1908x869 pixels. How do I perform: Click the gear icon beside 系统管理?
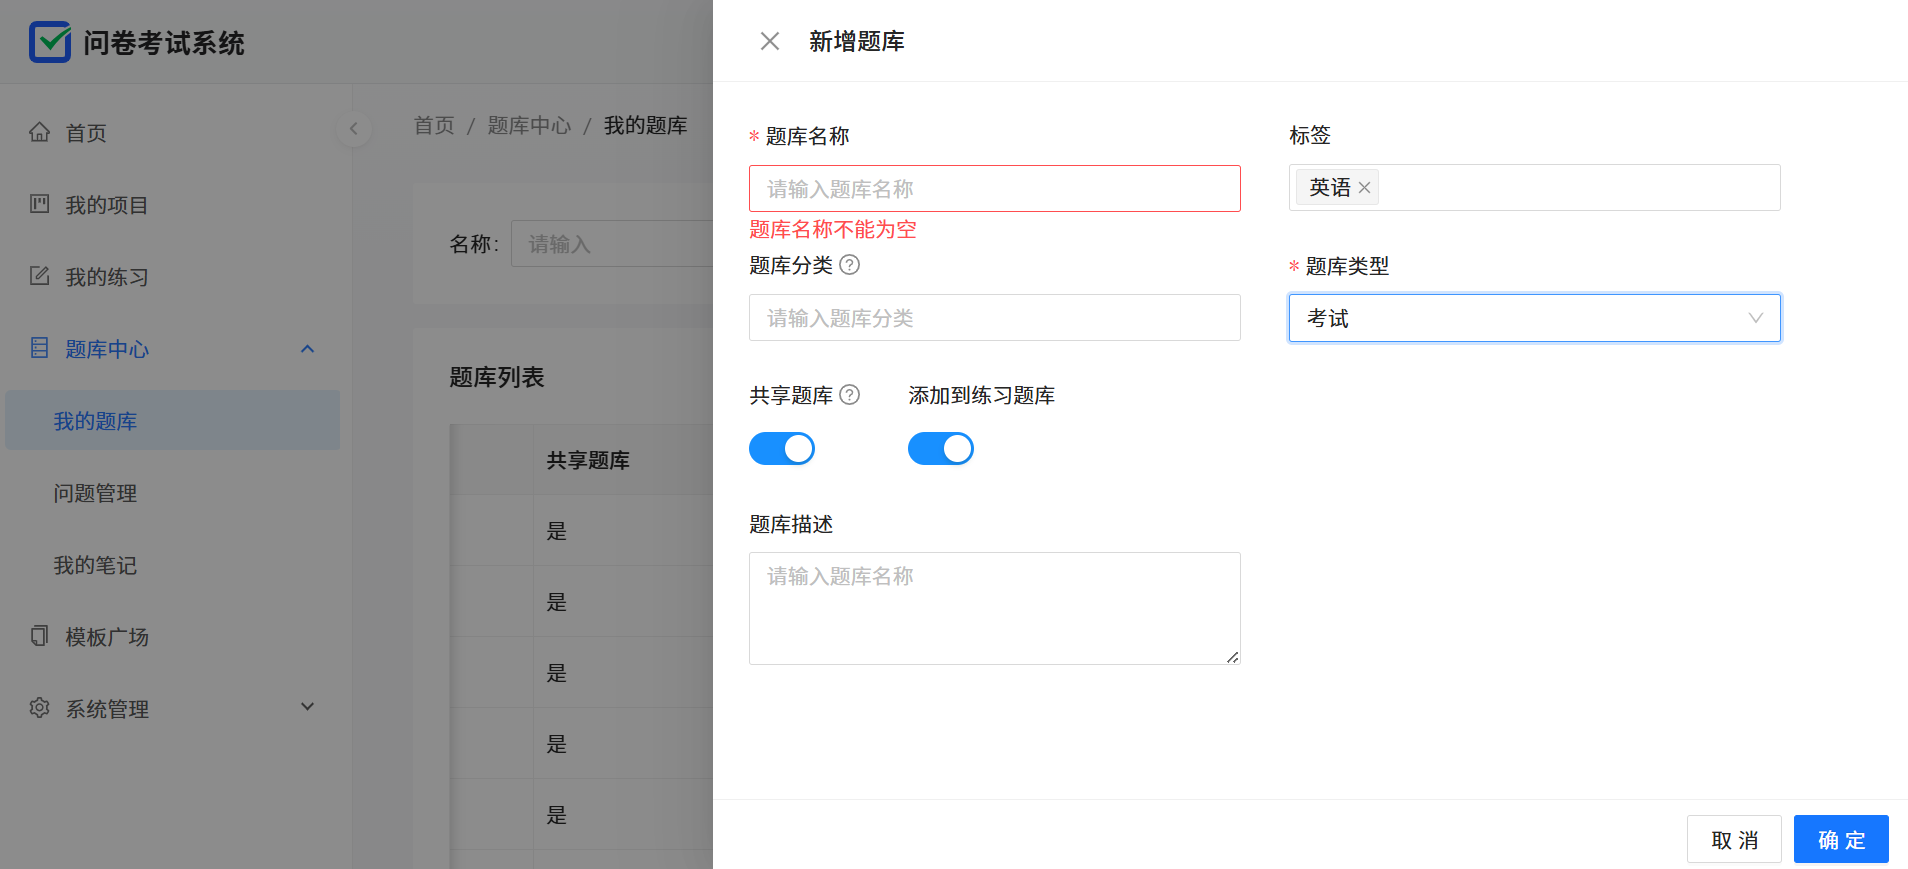39,708
